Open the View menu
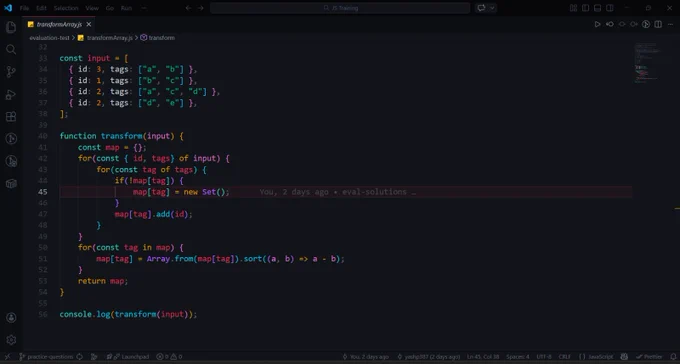The image size is (680, 364). pos(92,8)
